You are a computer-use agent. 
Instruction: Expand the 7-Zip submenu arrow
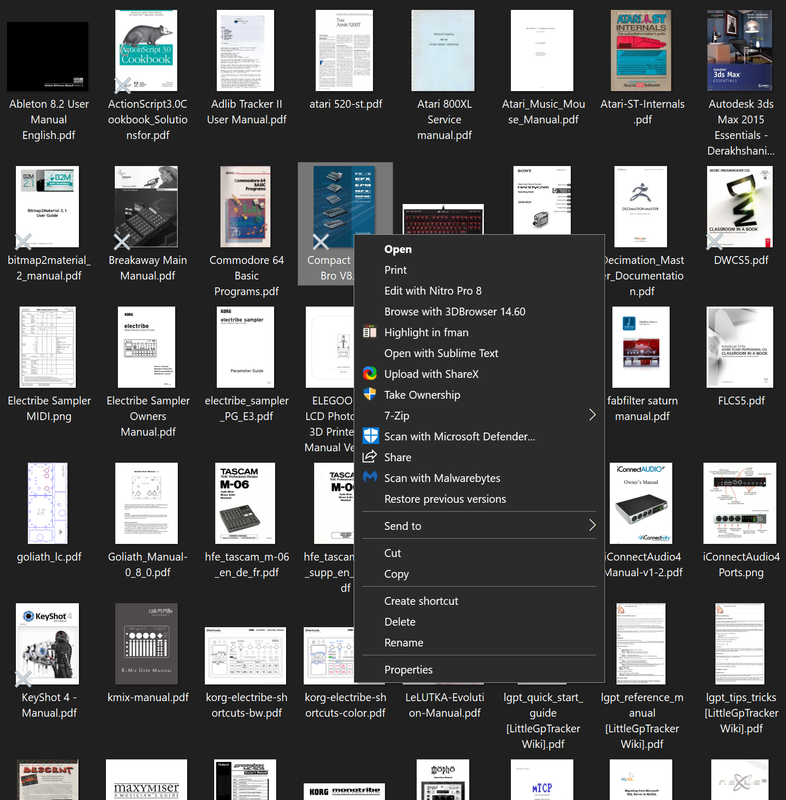pyautogui.click(x=591, y=415)
